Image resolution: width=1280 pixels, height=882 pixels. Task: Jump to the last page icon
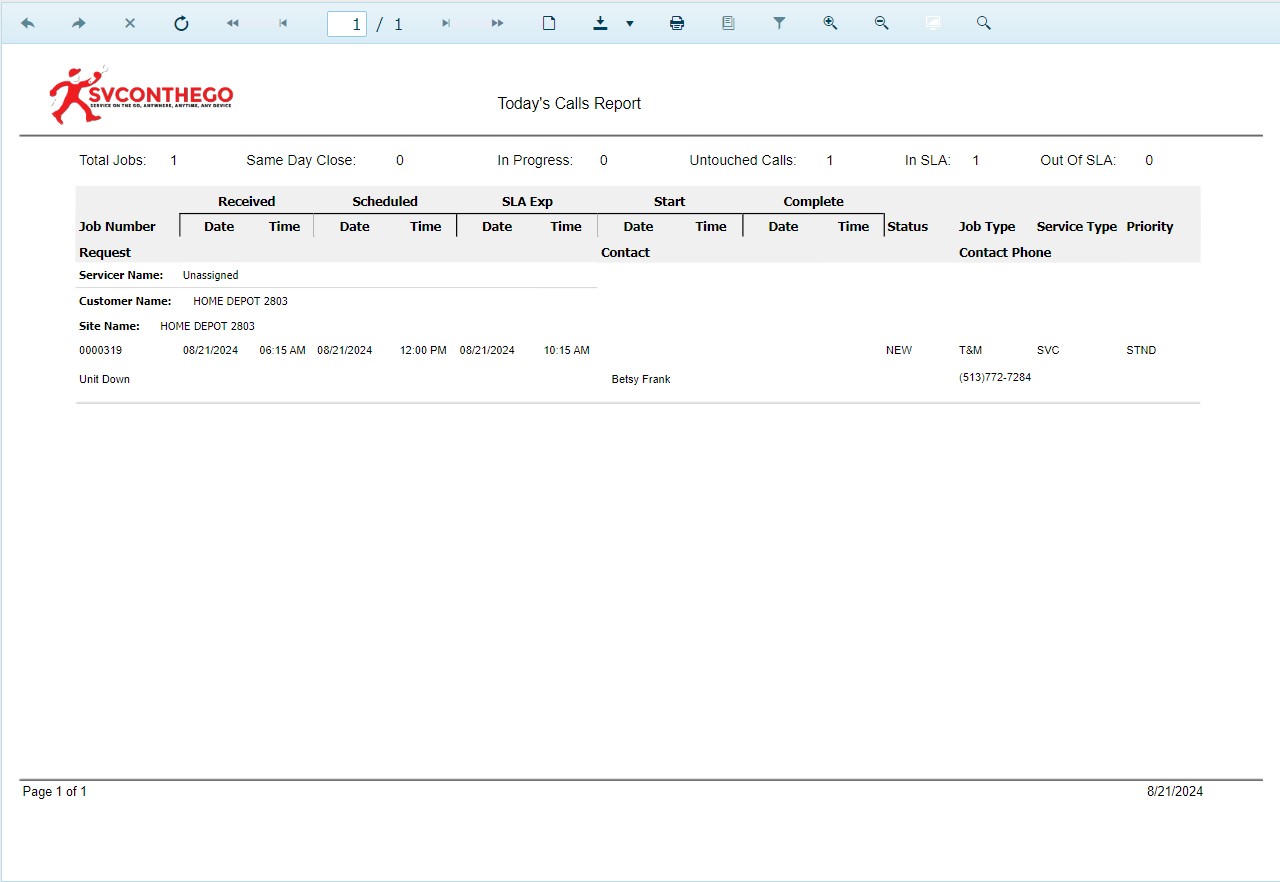(497, 23)
